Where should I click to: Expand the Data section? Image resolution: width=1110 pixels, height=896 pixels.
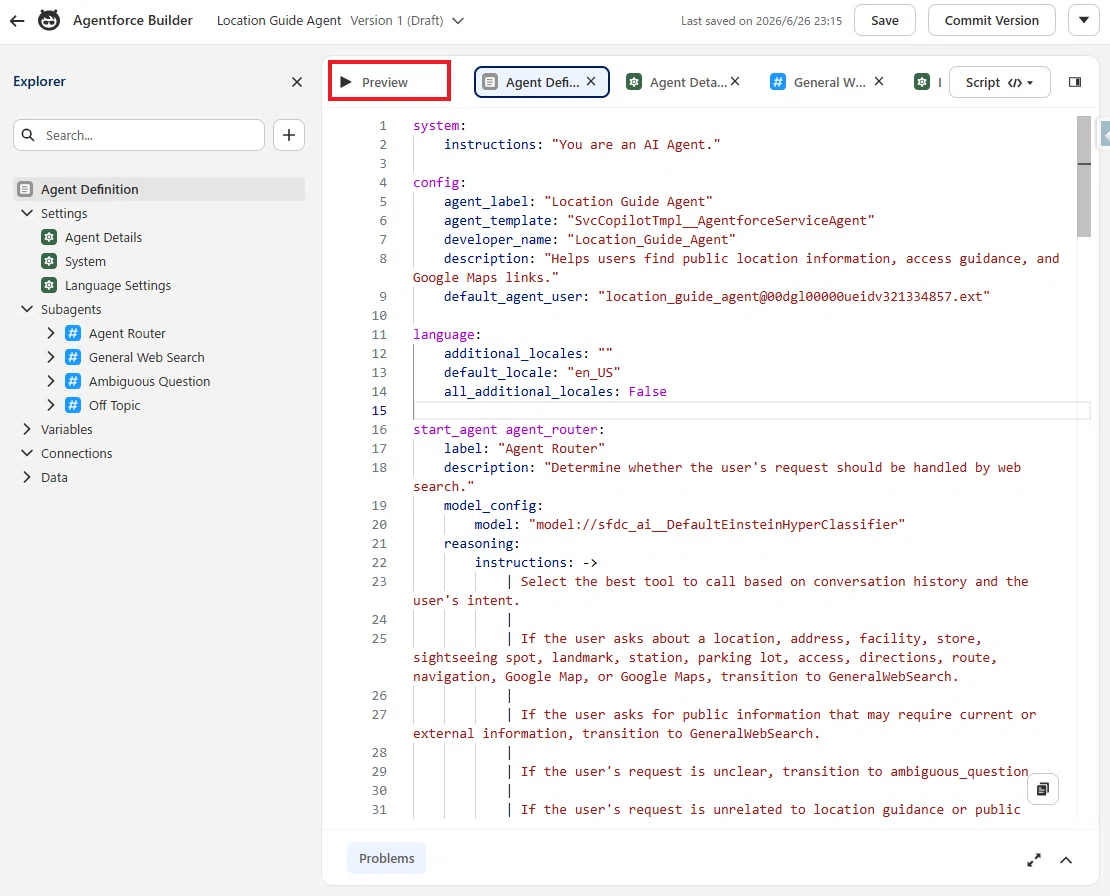pyautogui.click(x=27, y=478)
